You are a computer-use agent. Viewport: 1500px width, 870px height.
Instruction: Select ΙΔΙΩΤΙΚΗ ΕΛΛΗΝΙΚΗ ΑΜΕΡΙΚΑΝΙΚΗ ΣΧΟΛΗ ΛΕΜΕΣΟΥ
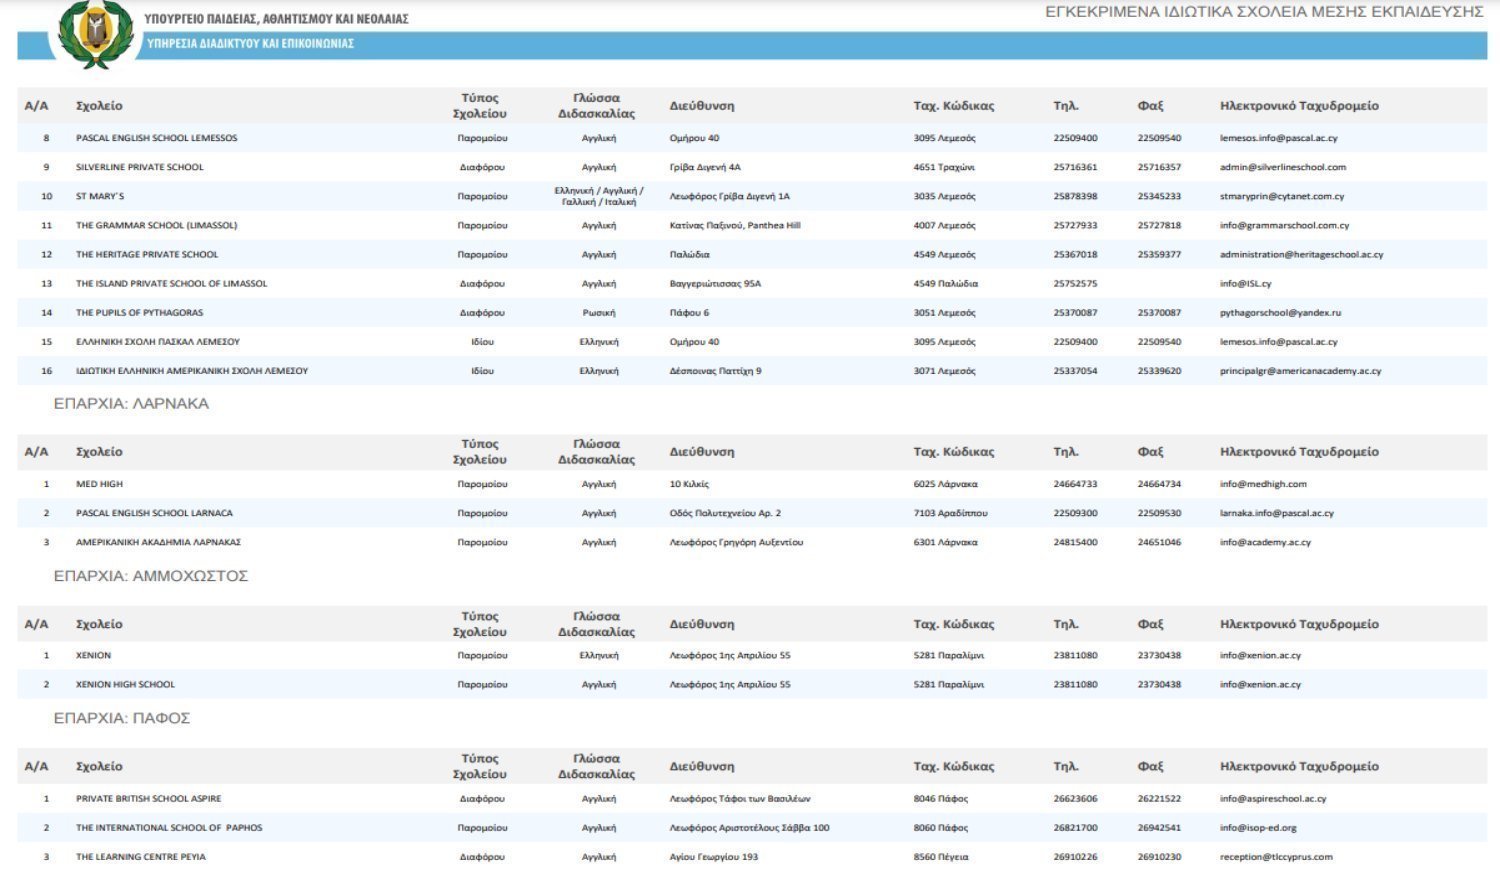192,370
